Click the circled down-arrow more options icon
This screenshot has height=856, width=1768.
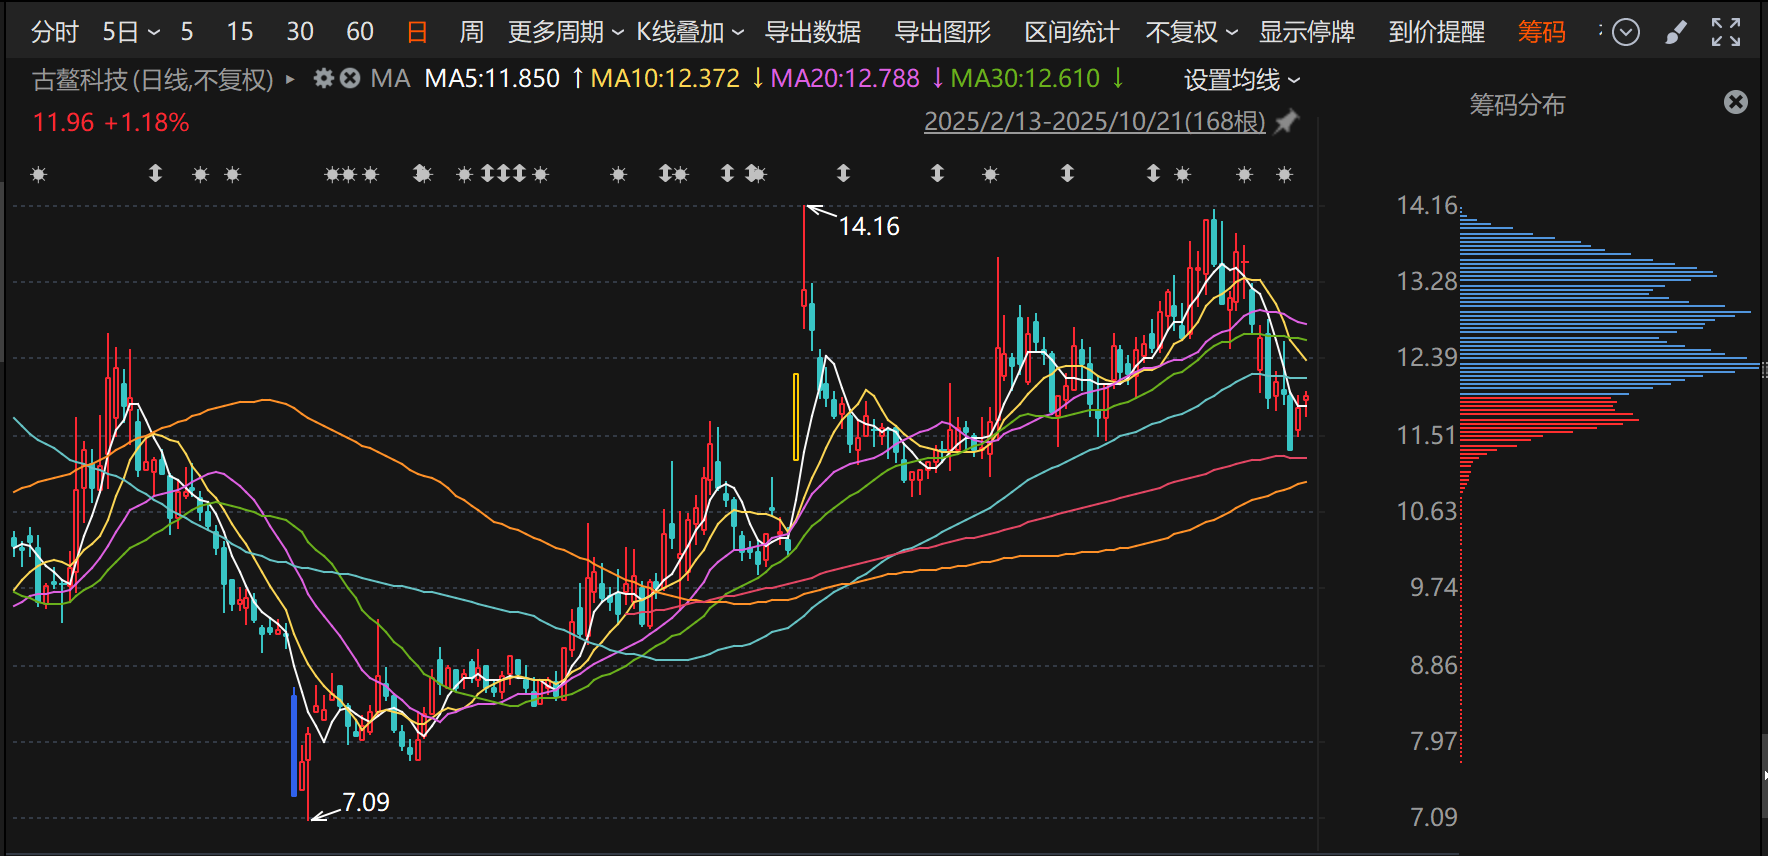click(x=1627, y=33)
